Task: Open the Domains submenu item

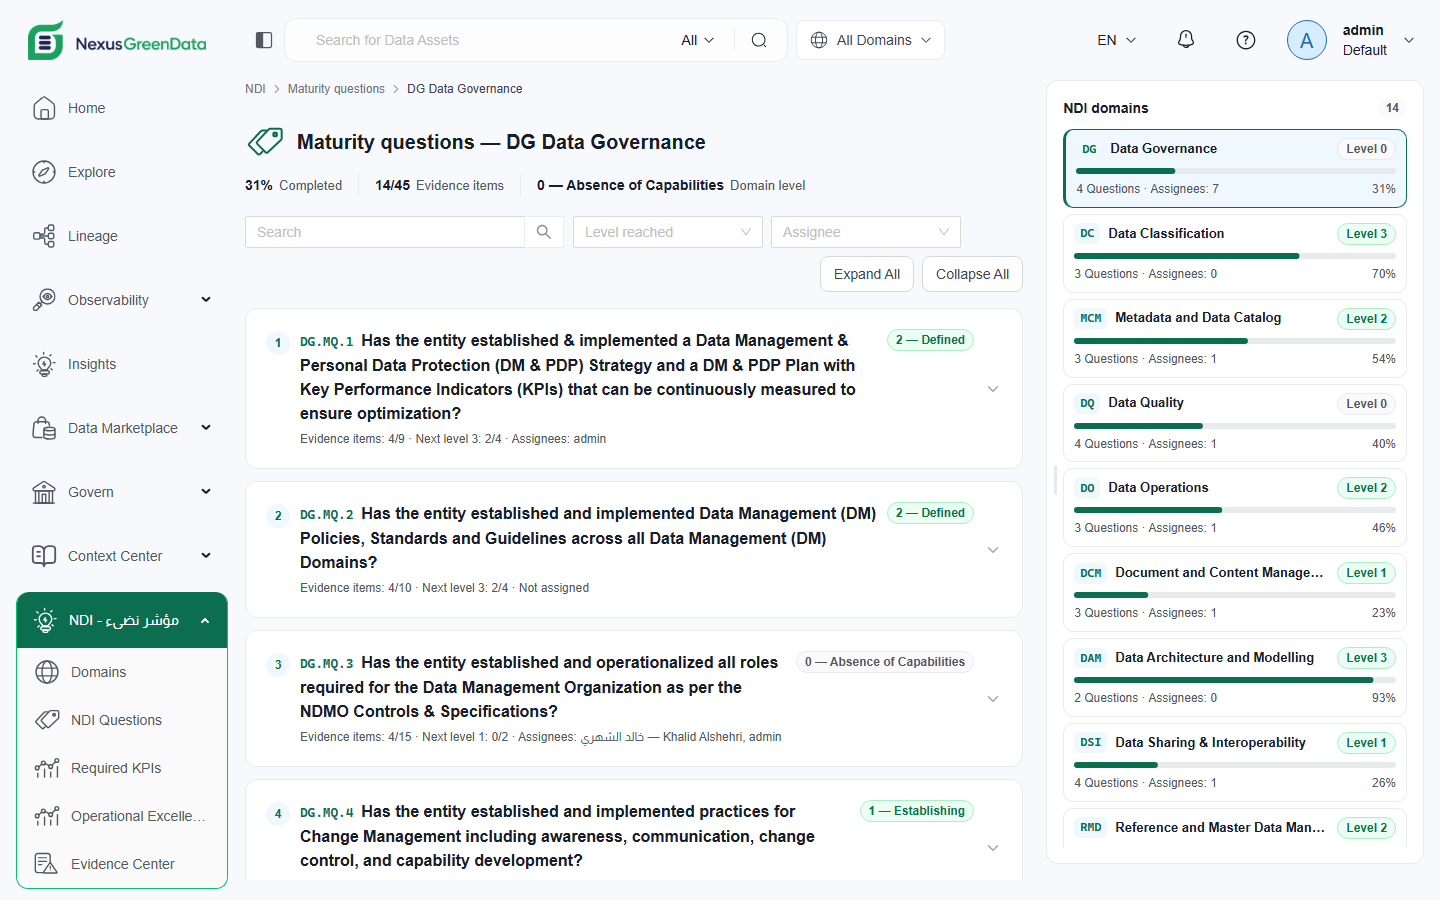Action: (x=122, y=672)
